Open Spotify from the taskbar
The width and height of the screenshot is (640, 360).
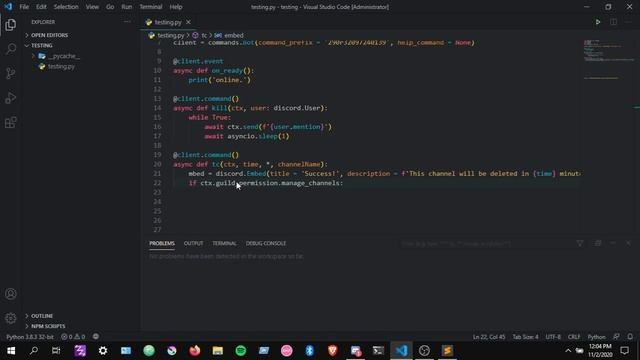241,351
